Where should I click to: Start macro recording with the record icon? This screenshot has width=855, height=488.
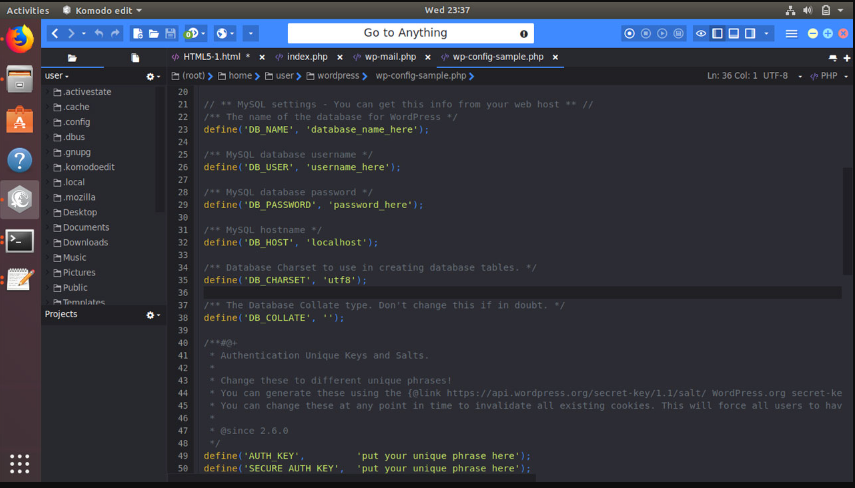(x=629, y=33)
